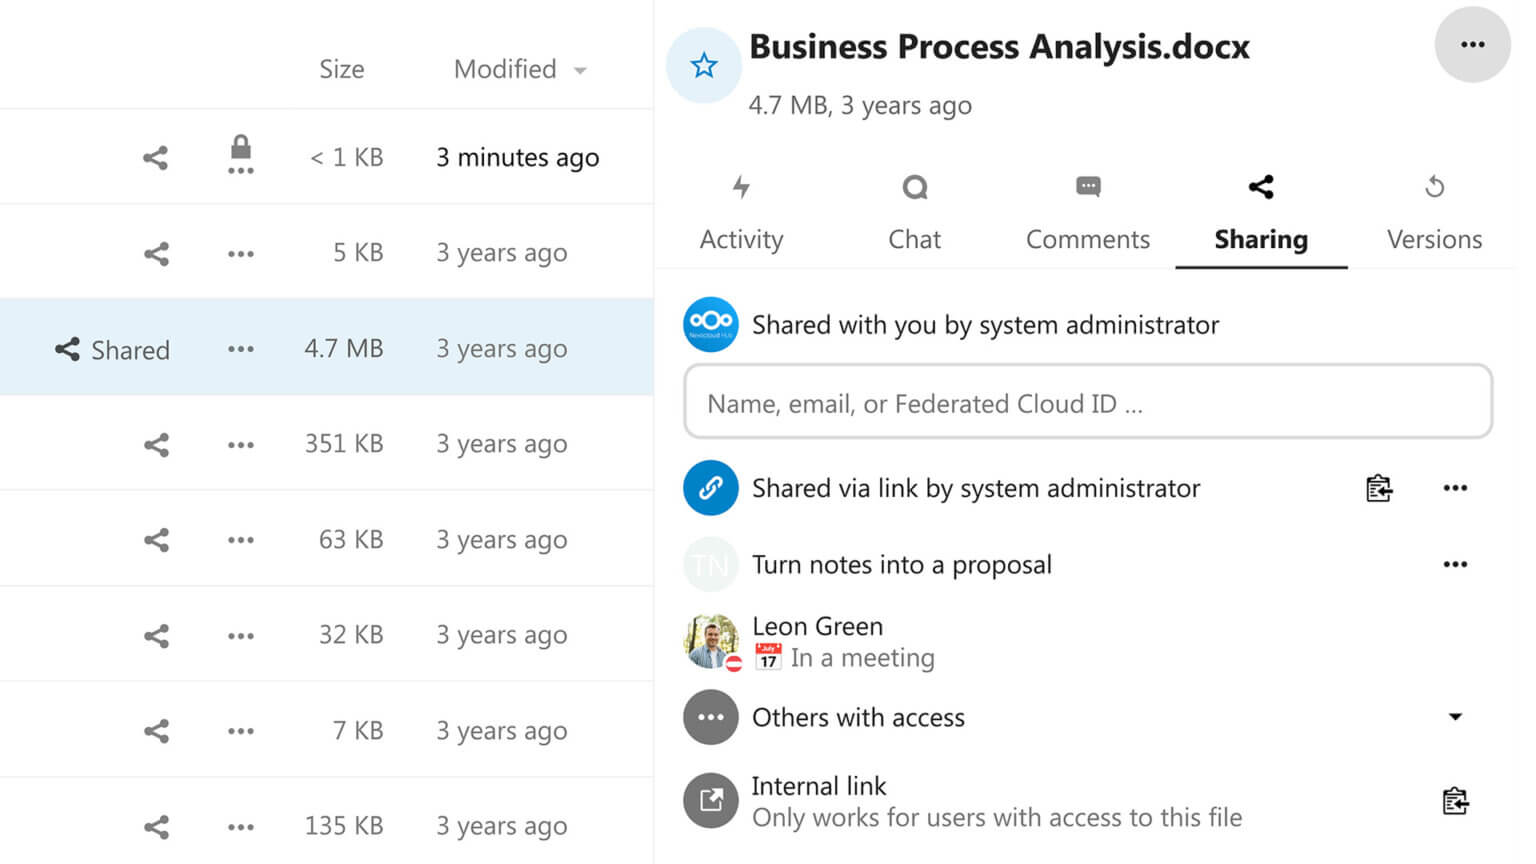Image resolution: width=1536 pixels, height=864 pixels.
Task: Open the Versions tab
Action: (1434, 212)
